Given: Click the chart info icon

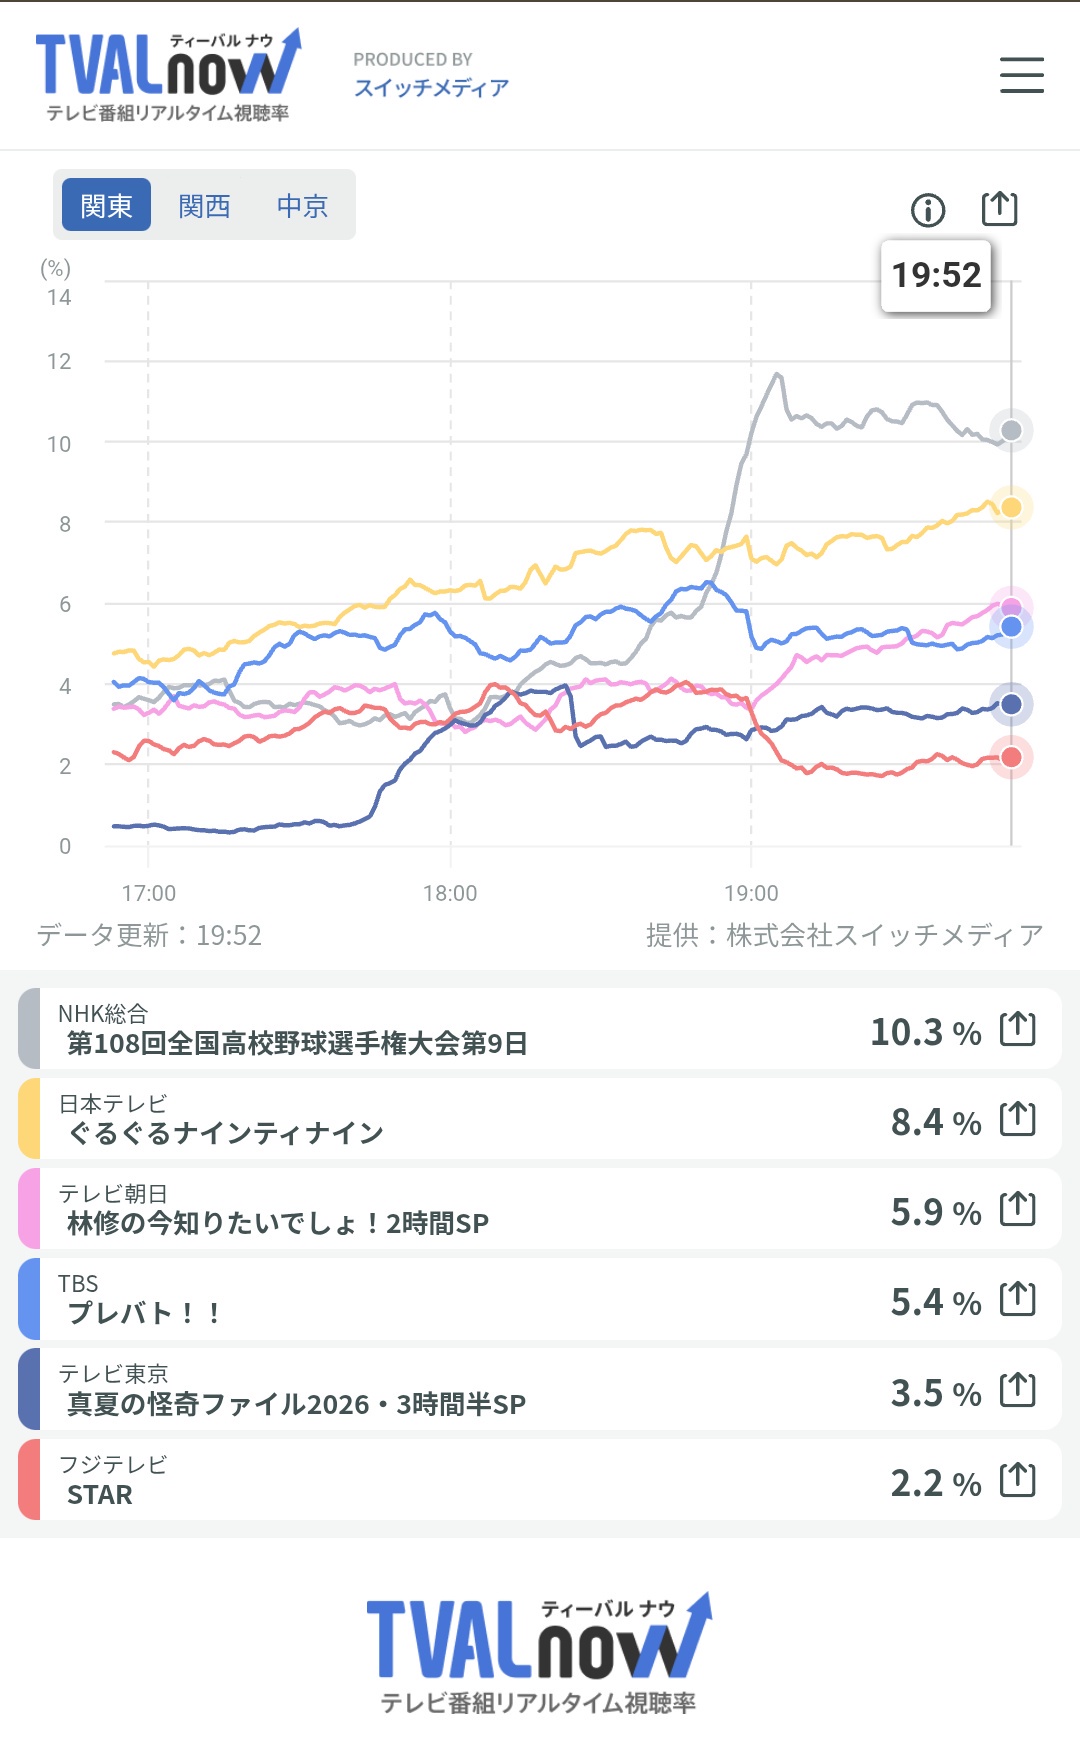Looking at the screenshot, I should coord(928,210).
